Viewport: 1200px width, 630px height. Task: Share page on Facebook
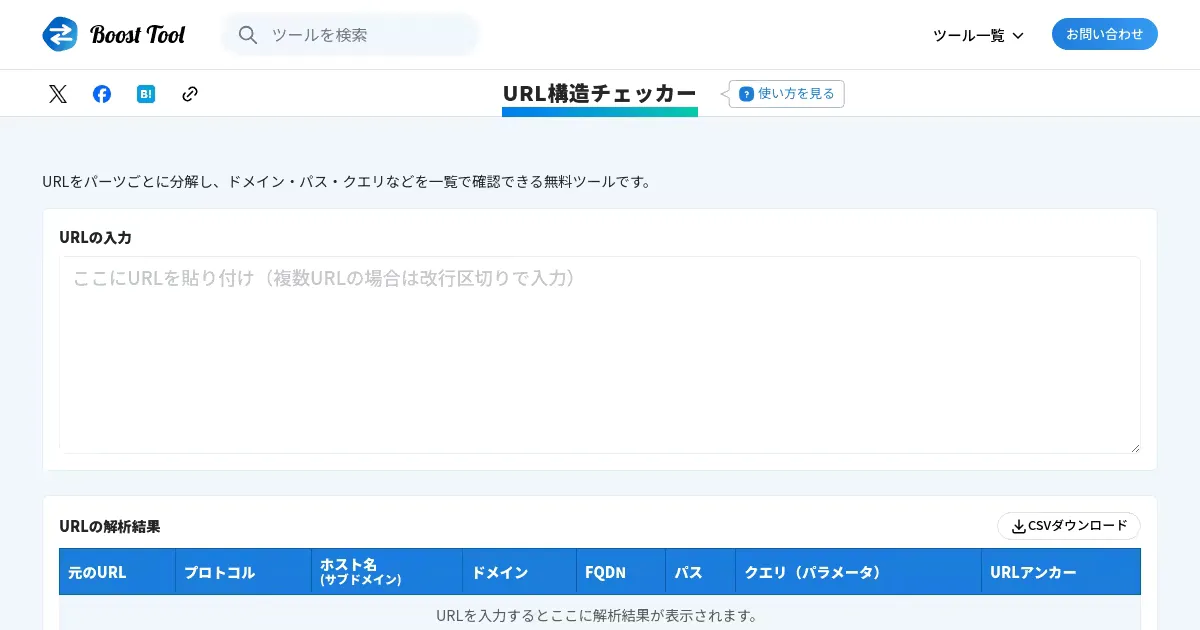(x=102, y=94)
